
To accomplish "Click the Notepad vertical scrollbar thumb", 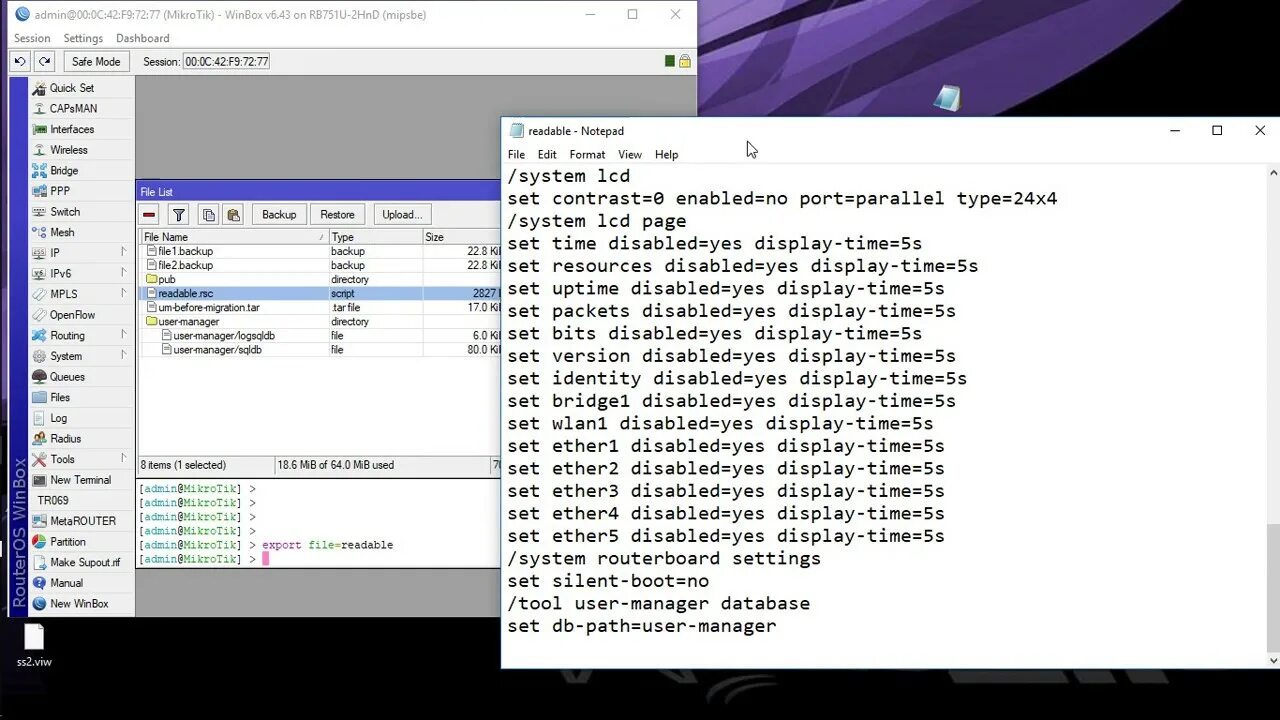I will tap(1273, 587).
